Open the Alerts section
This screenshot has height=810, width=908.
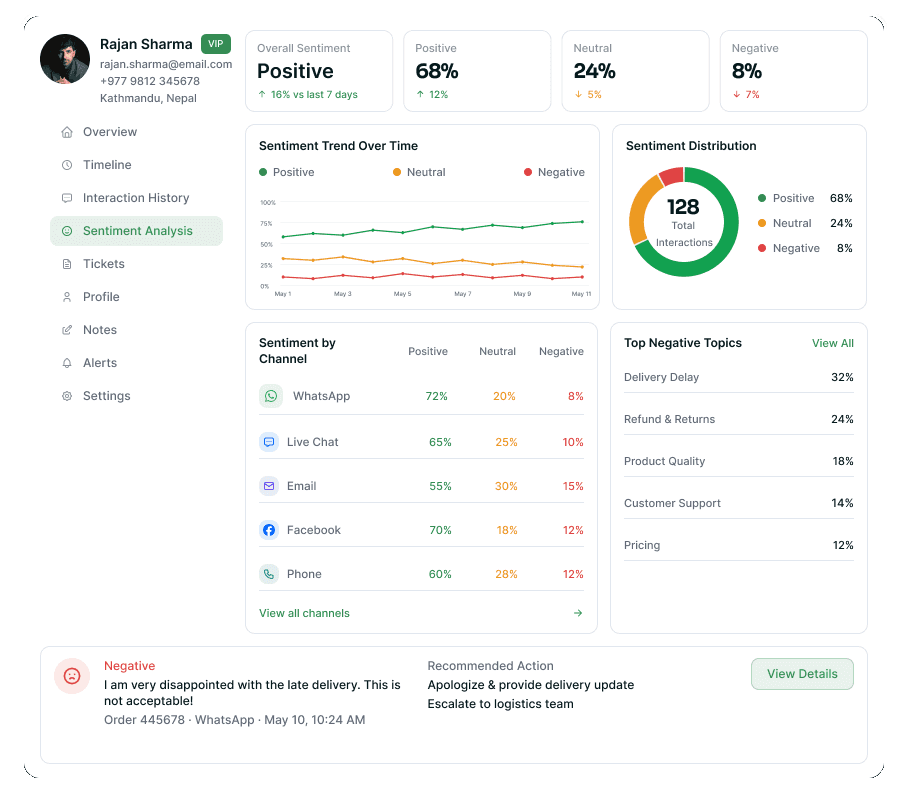point(137,363)
